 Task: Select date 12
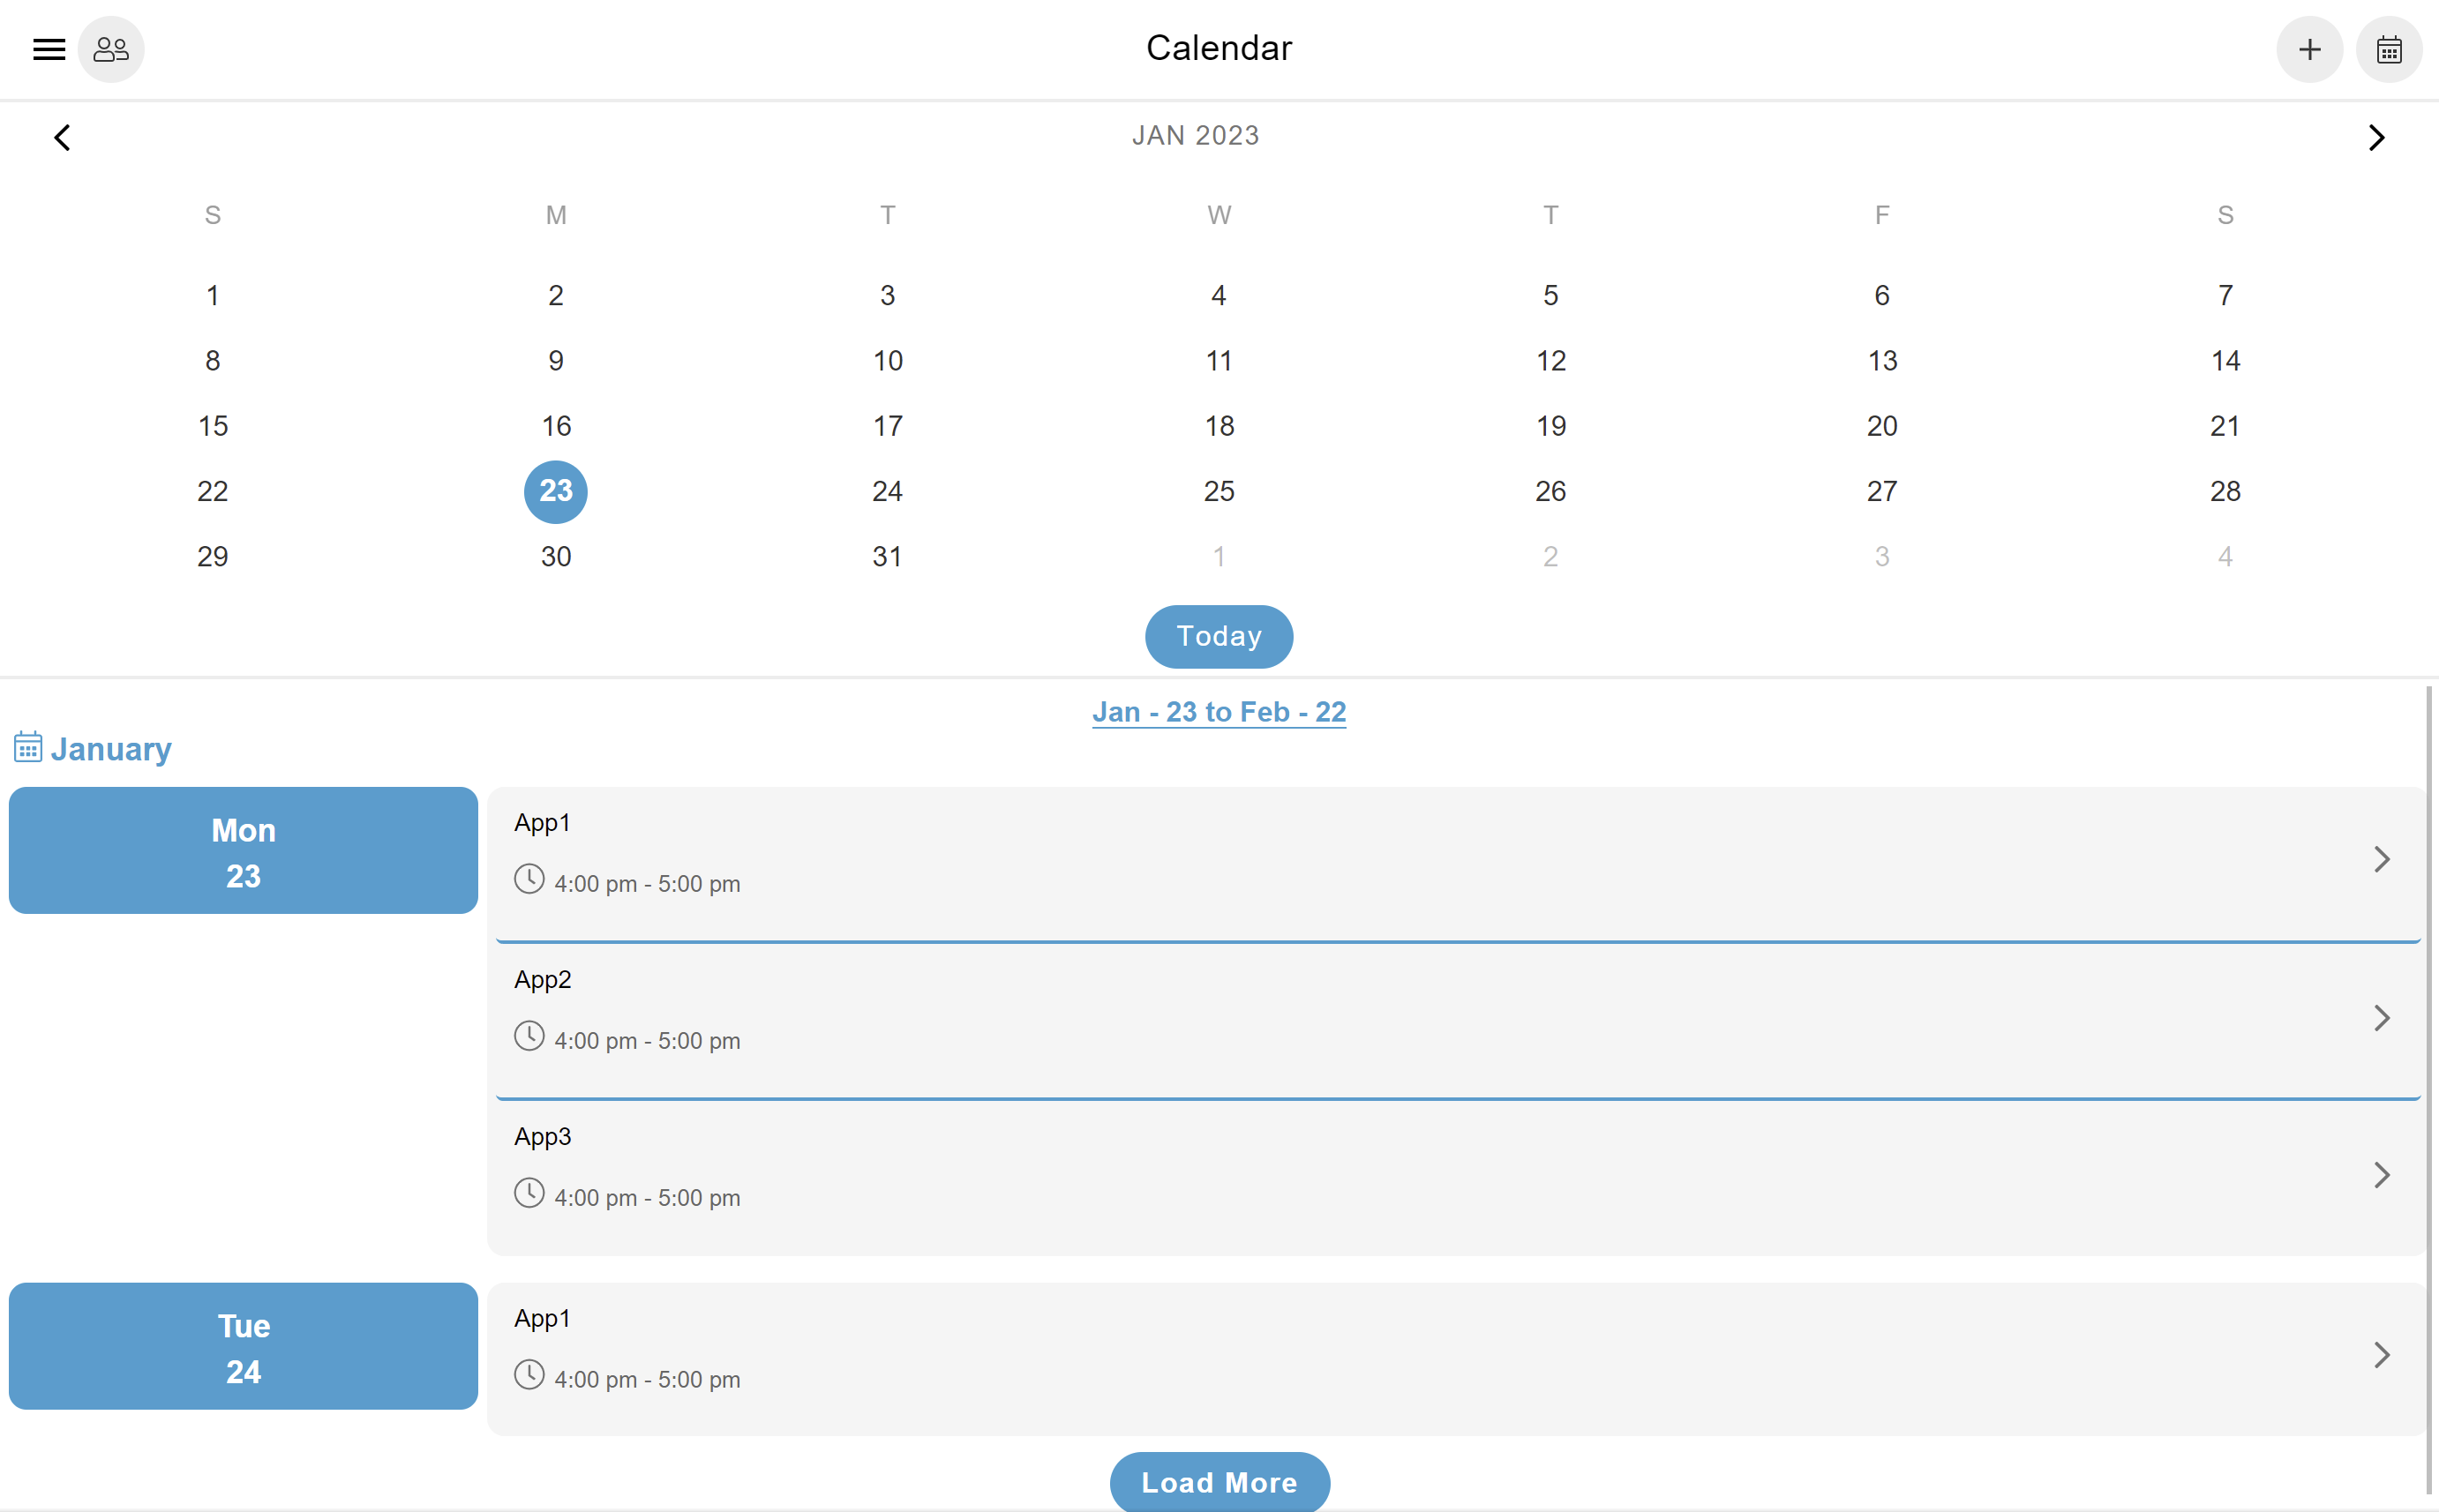pyautogui.click(x=1550, y=360)
